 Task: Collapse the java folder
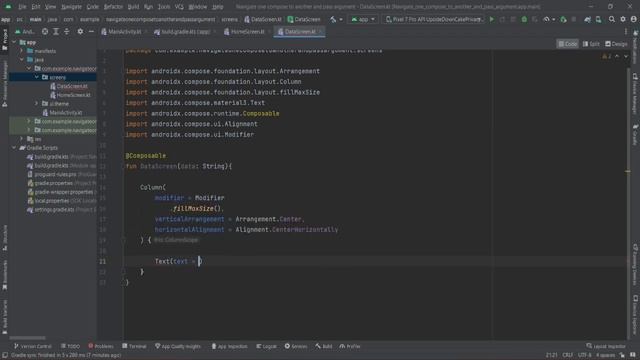coord(22,60)
